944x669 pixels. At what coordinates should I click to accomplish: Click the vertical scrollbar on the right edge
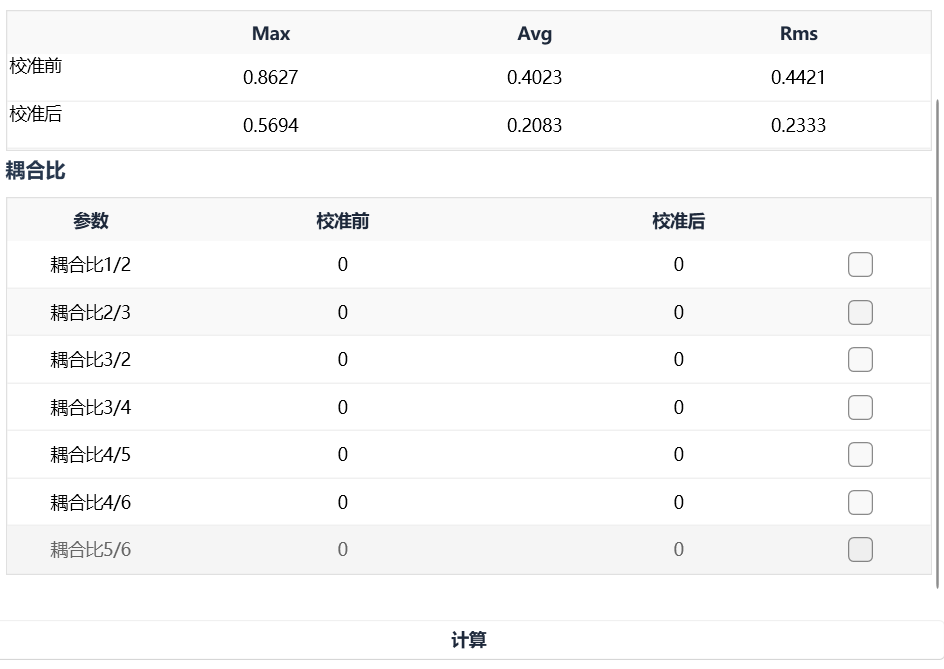(x=938, y=340)
